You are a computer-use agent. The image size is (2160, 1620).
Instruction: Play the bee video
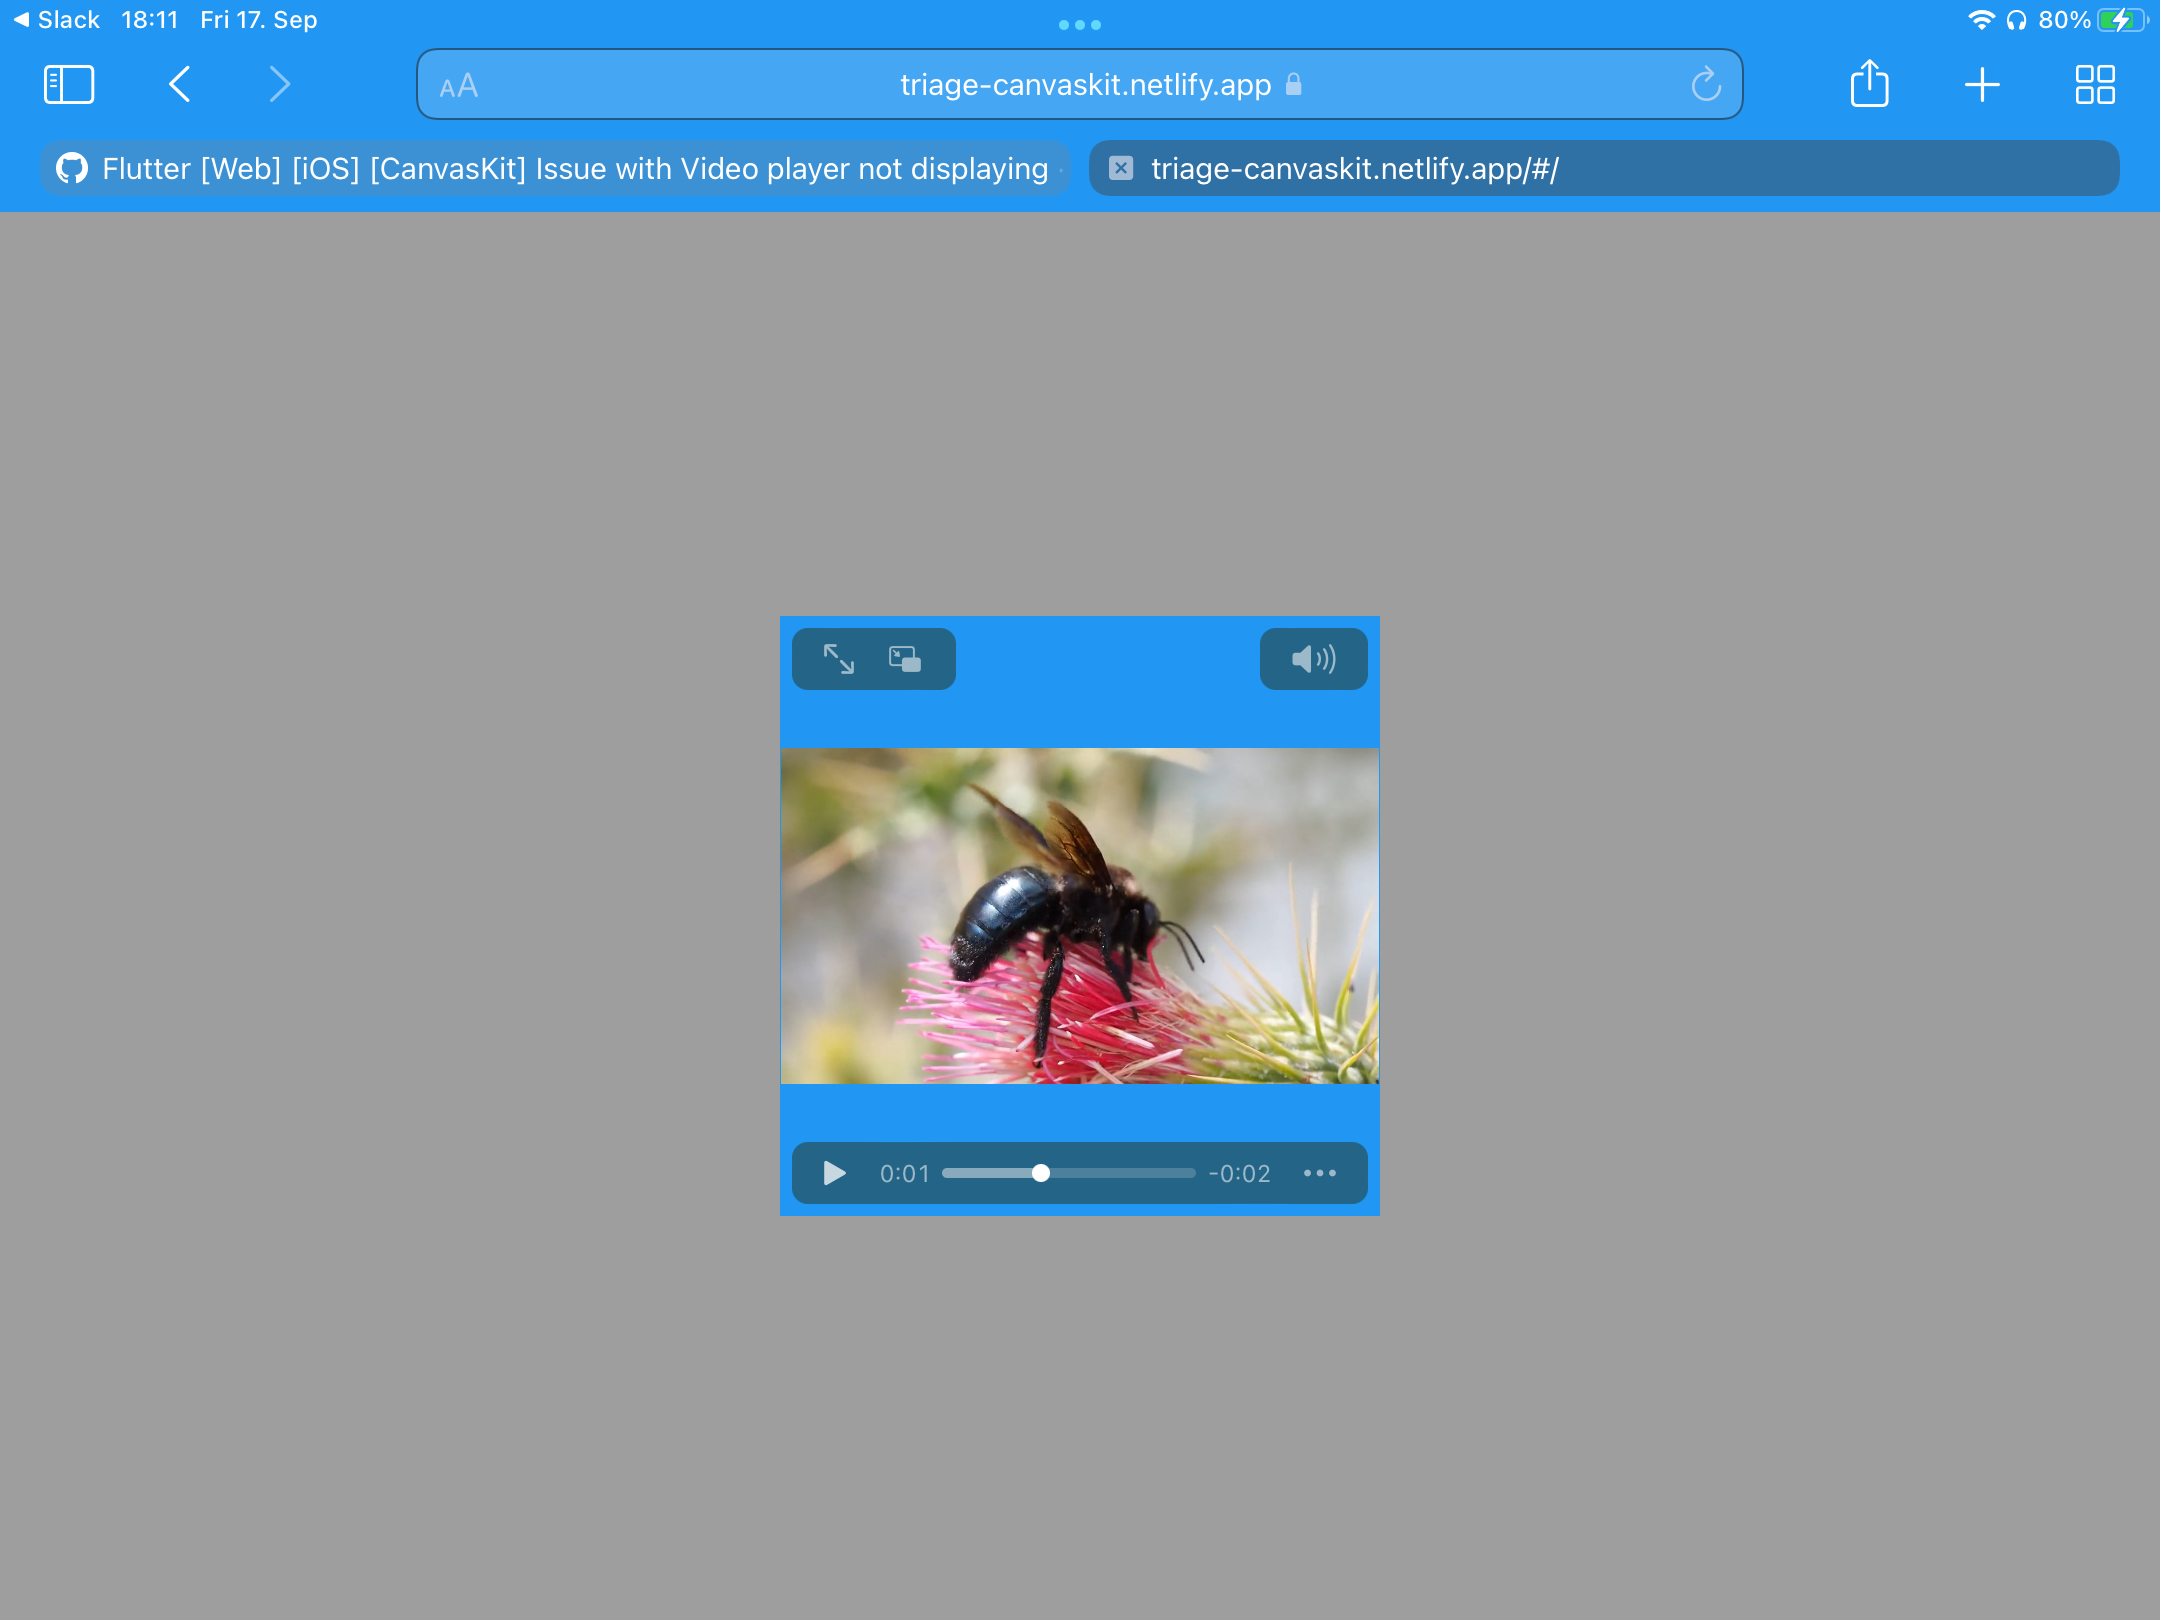click(834, 1173)
